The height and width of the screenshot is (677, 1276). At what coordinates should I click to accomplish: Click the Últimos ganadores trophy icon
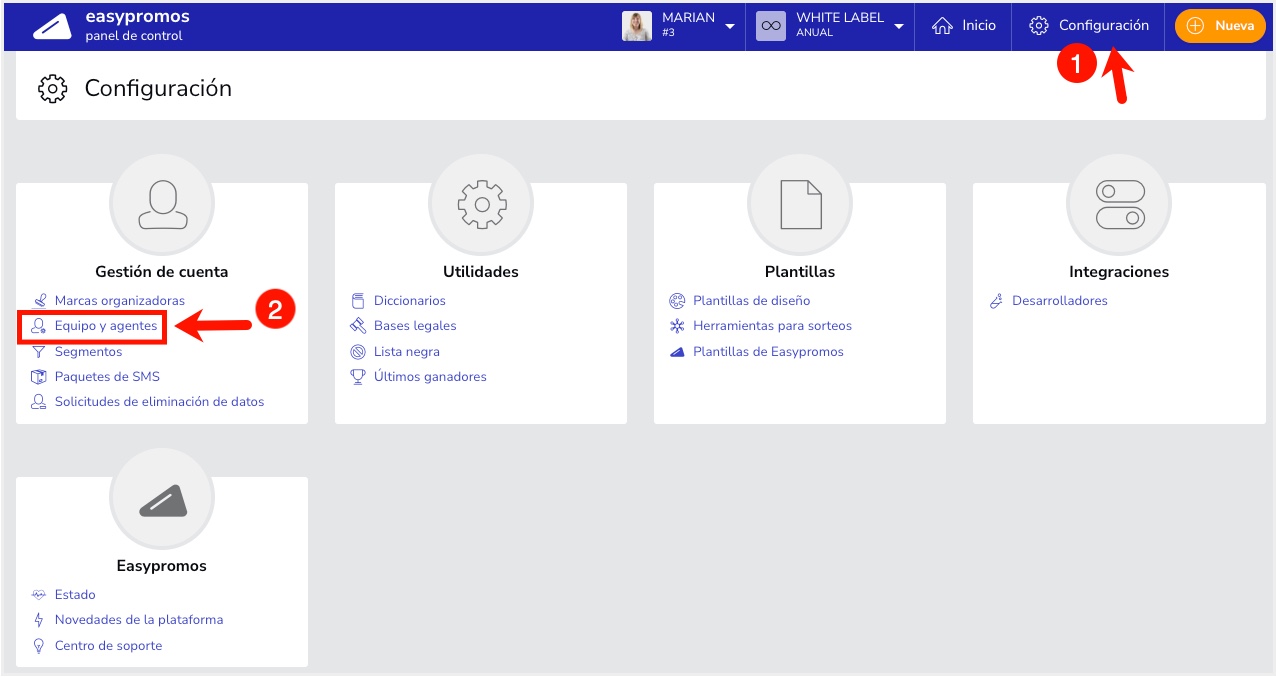[358, 377]
